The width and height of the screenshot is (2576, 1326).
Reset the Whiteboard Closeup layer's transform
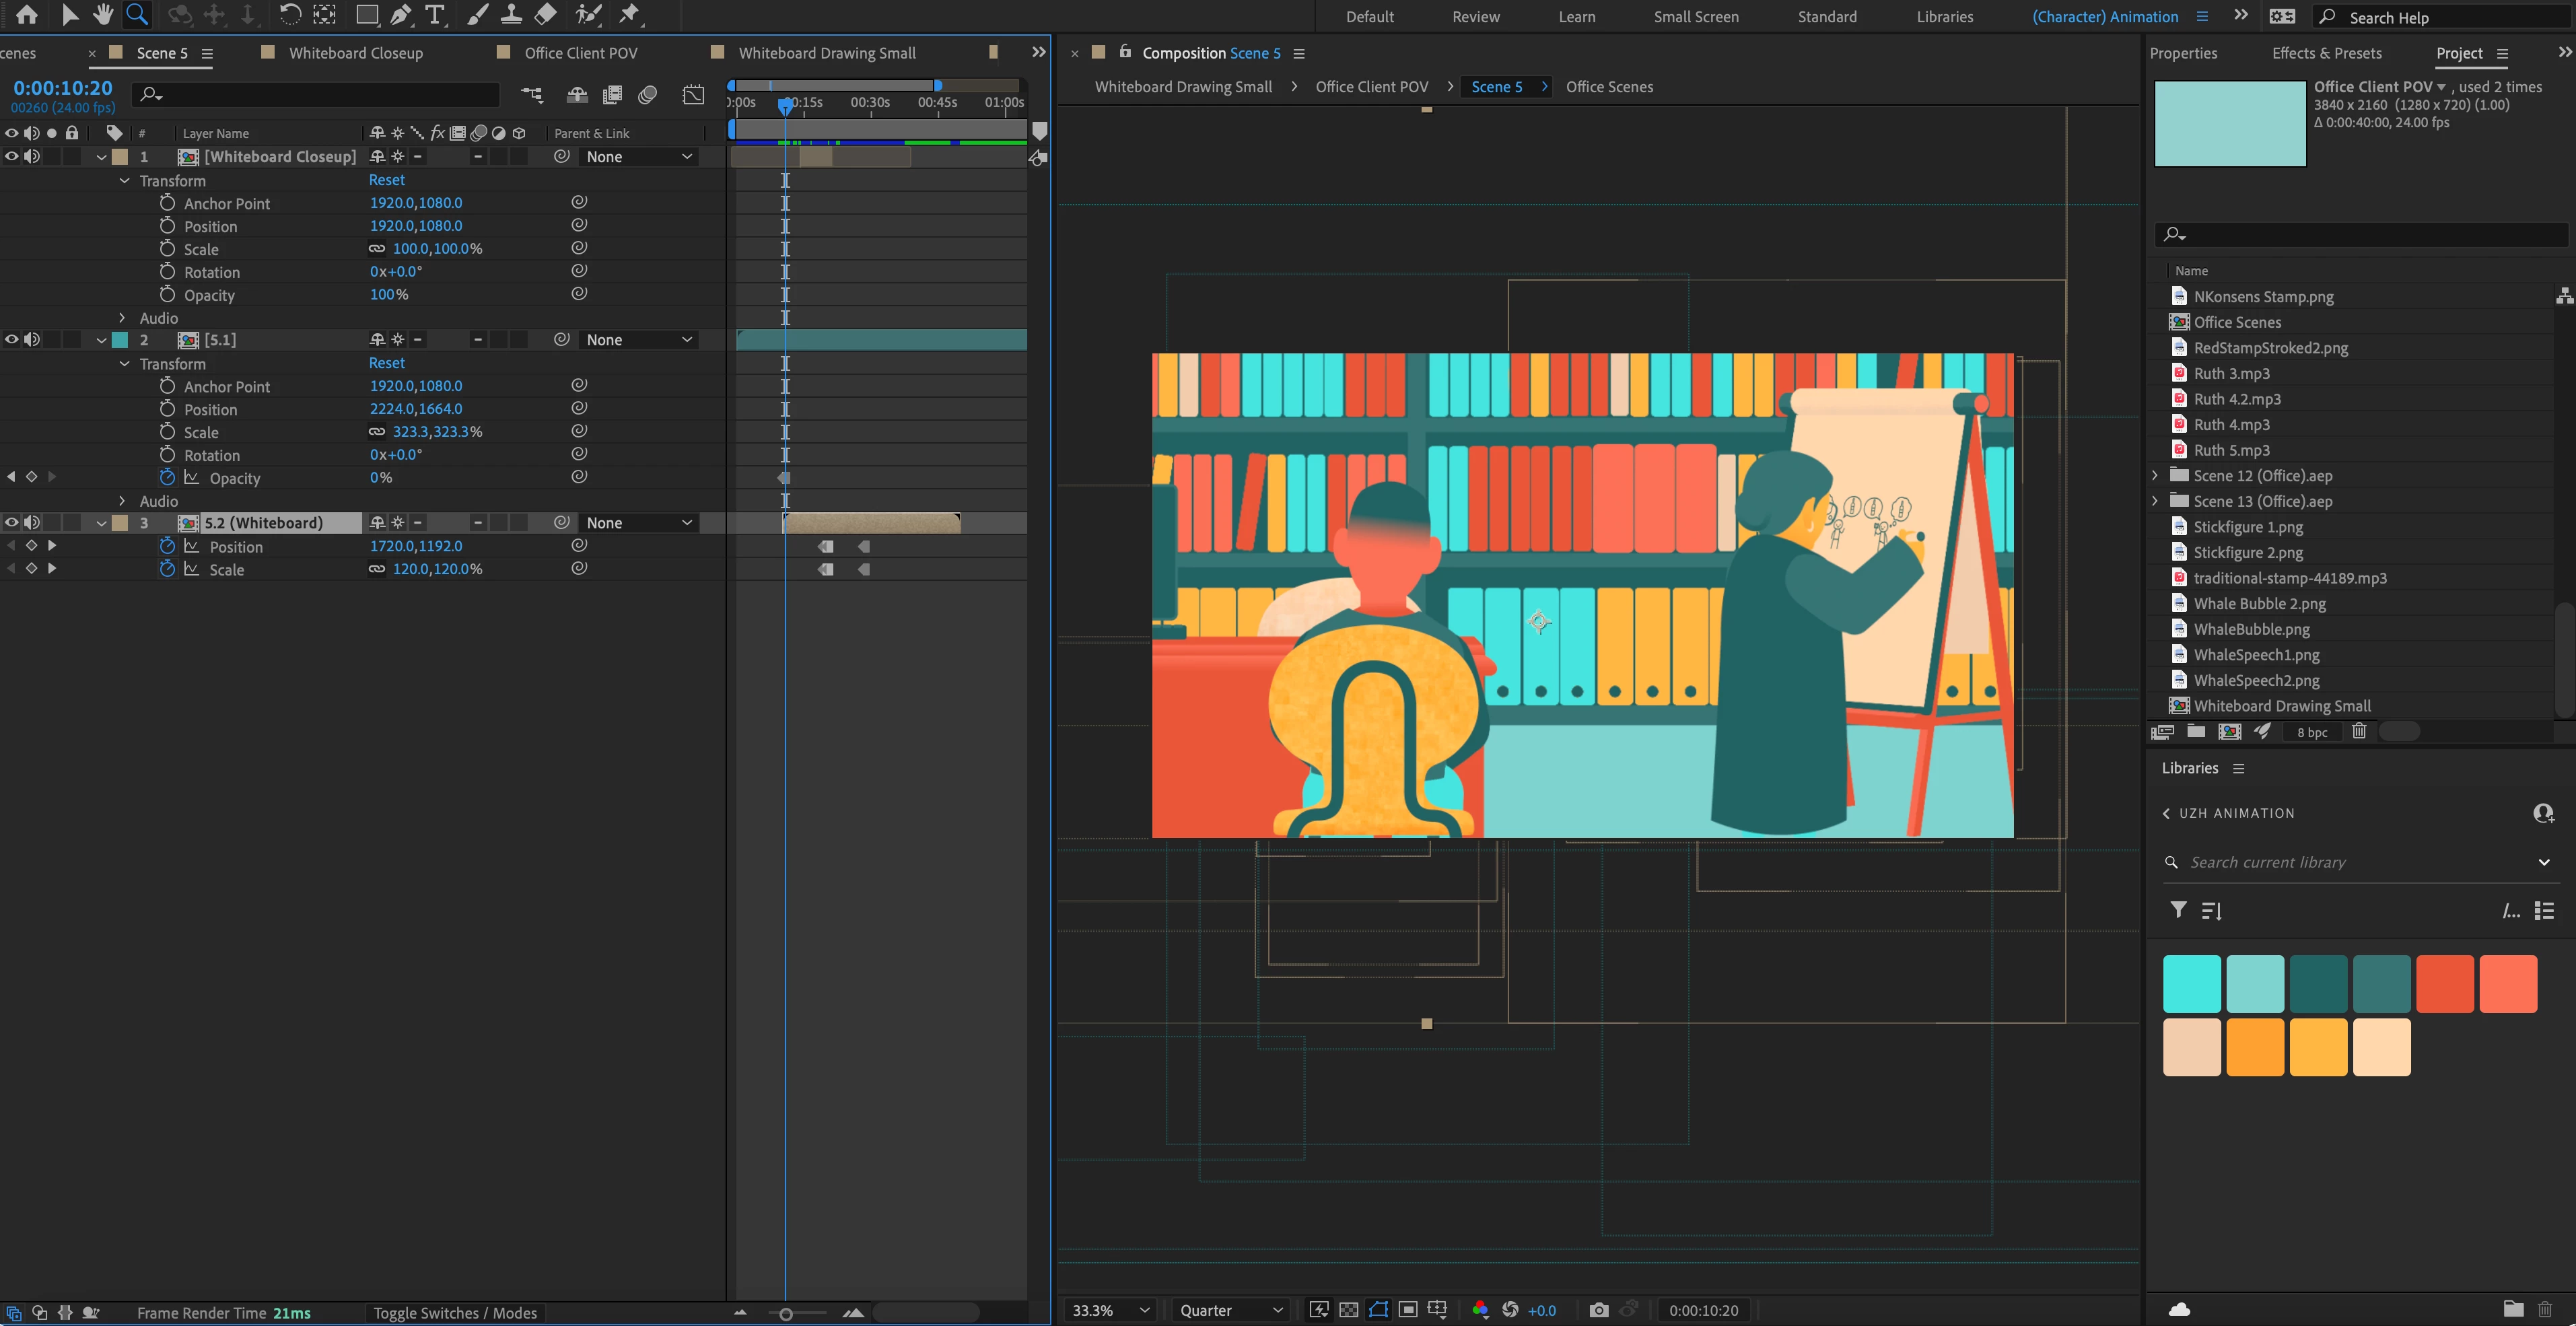click(x=386, y=180)
